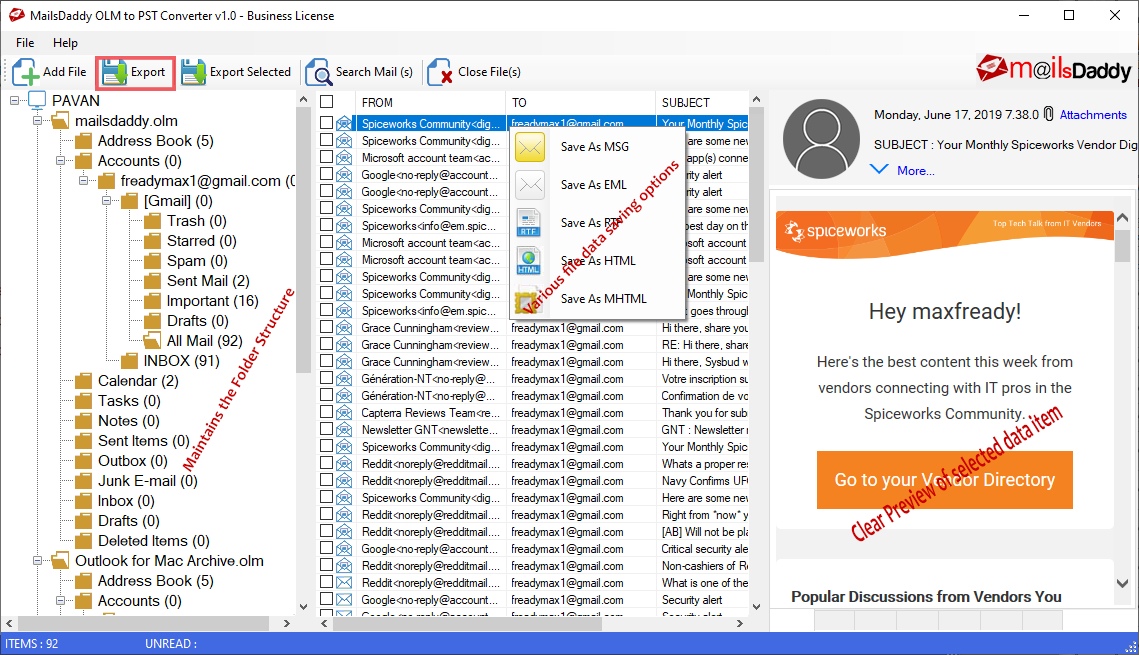Click the preview pane scroll down arrow
Viewport: 1139px width, 655px height.
tap(1122, 583)
